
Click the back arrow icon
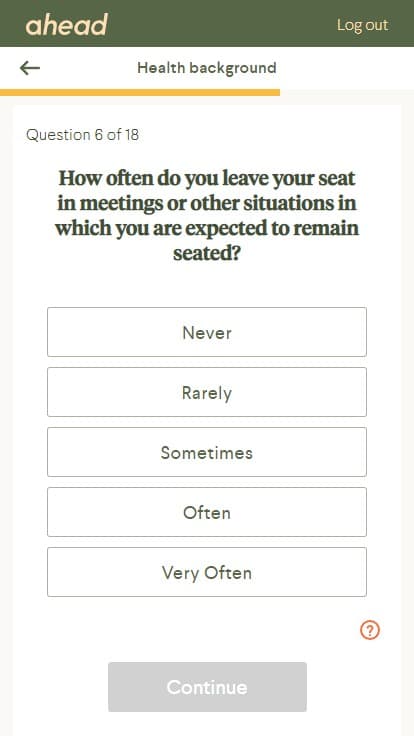pyautogui.click(x=30, y=68)
